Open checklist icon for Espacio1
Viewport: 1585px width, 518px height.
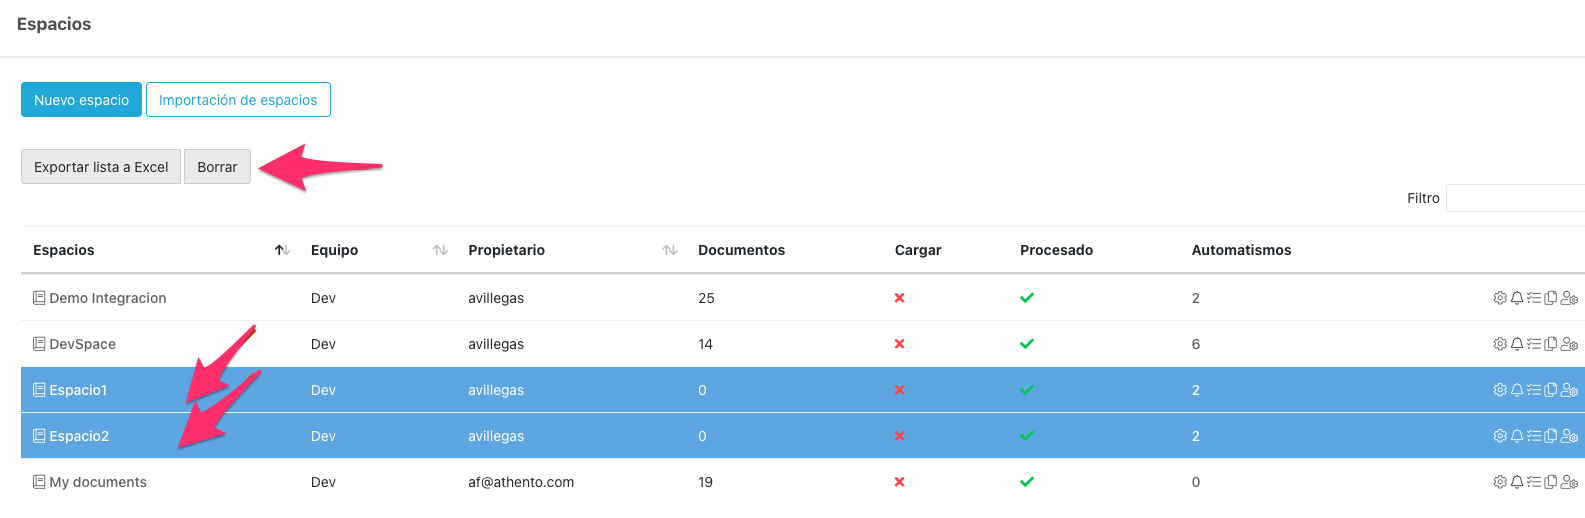tap(1534, 390)
